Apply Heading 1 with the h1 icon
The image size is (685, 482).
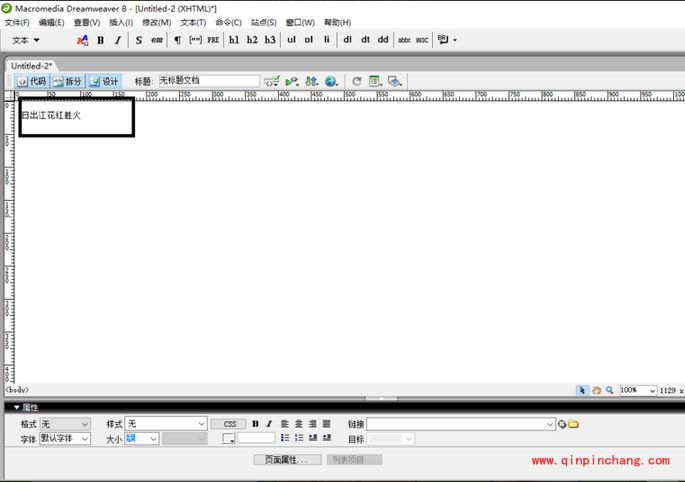233,40
